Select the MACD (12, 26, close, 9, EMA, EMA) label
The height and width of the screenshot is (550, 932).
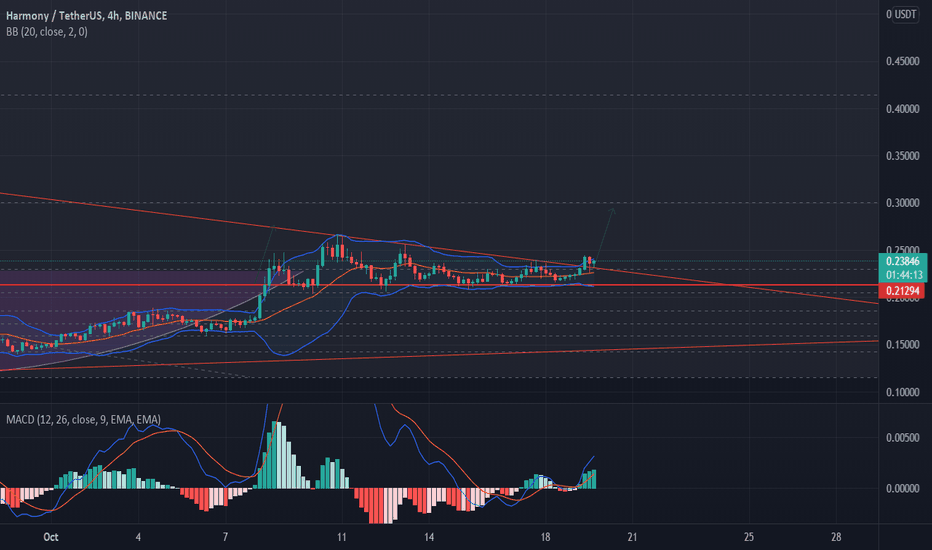[x=83, y=420]
